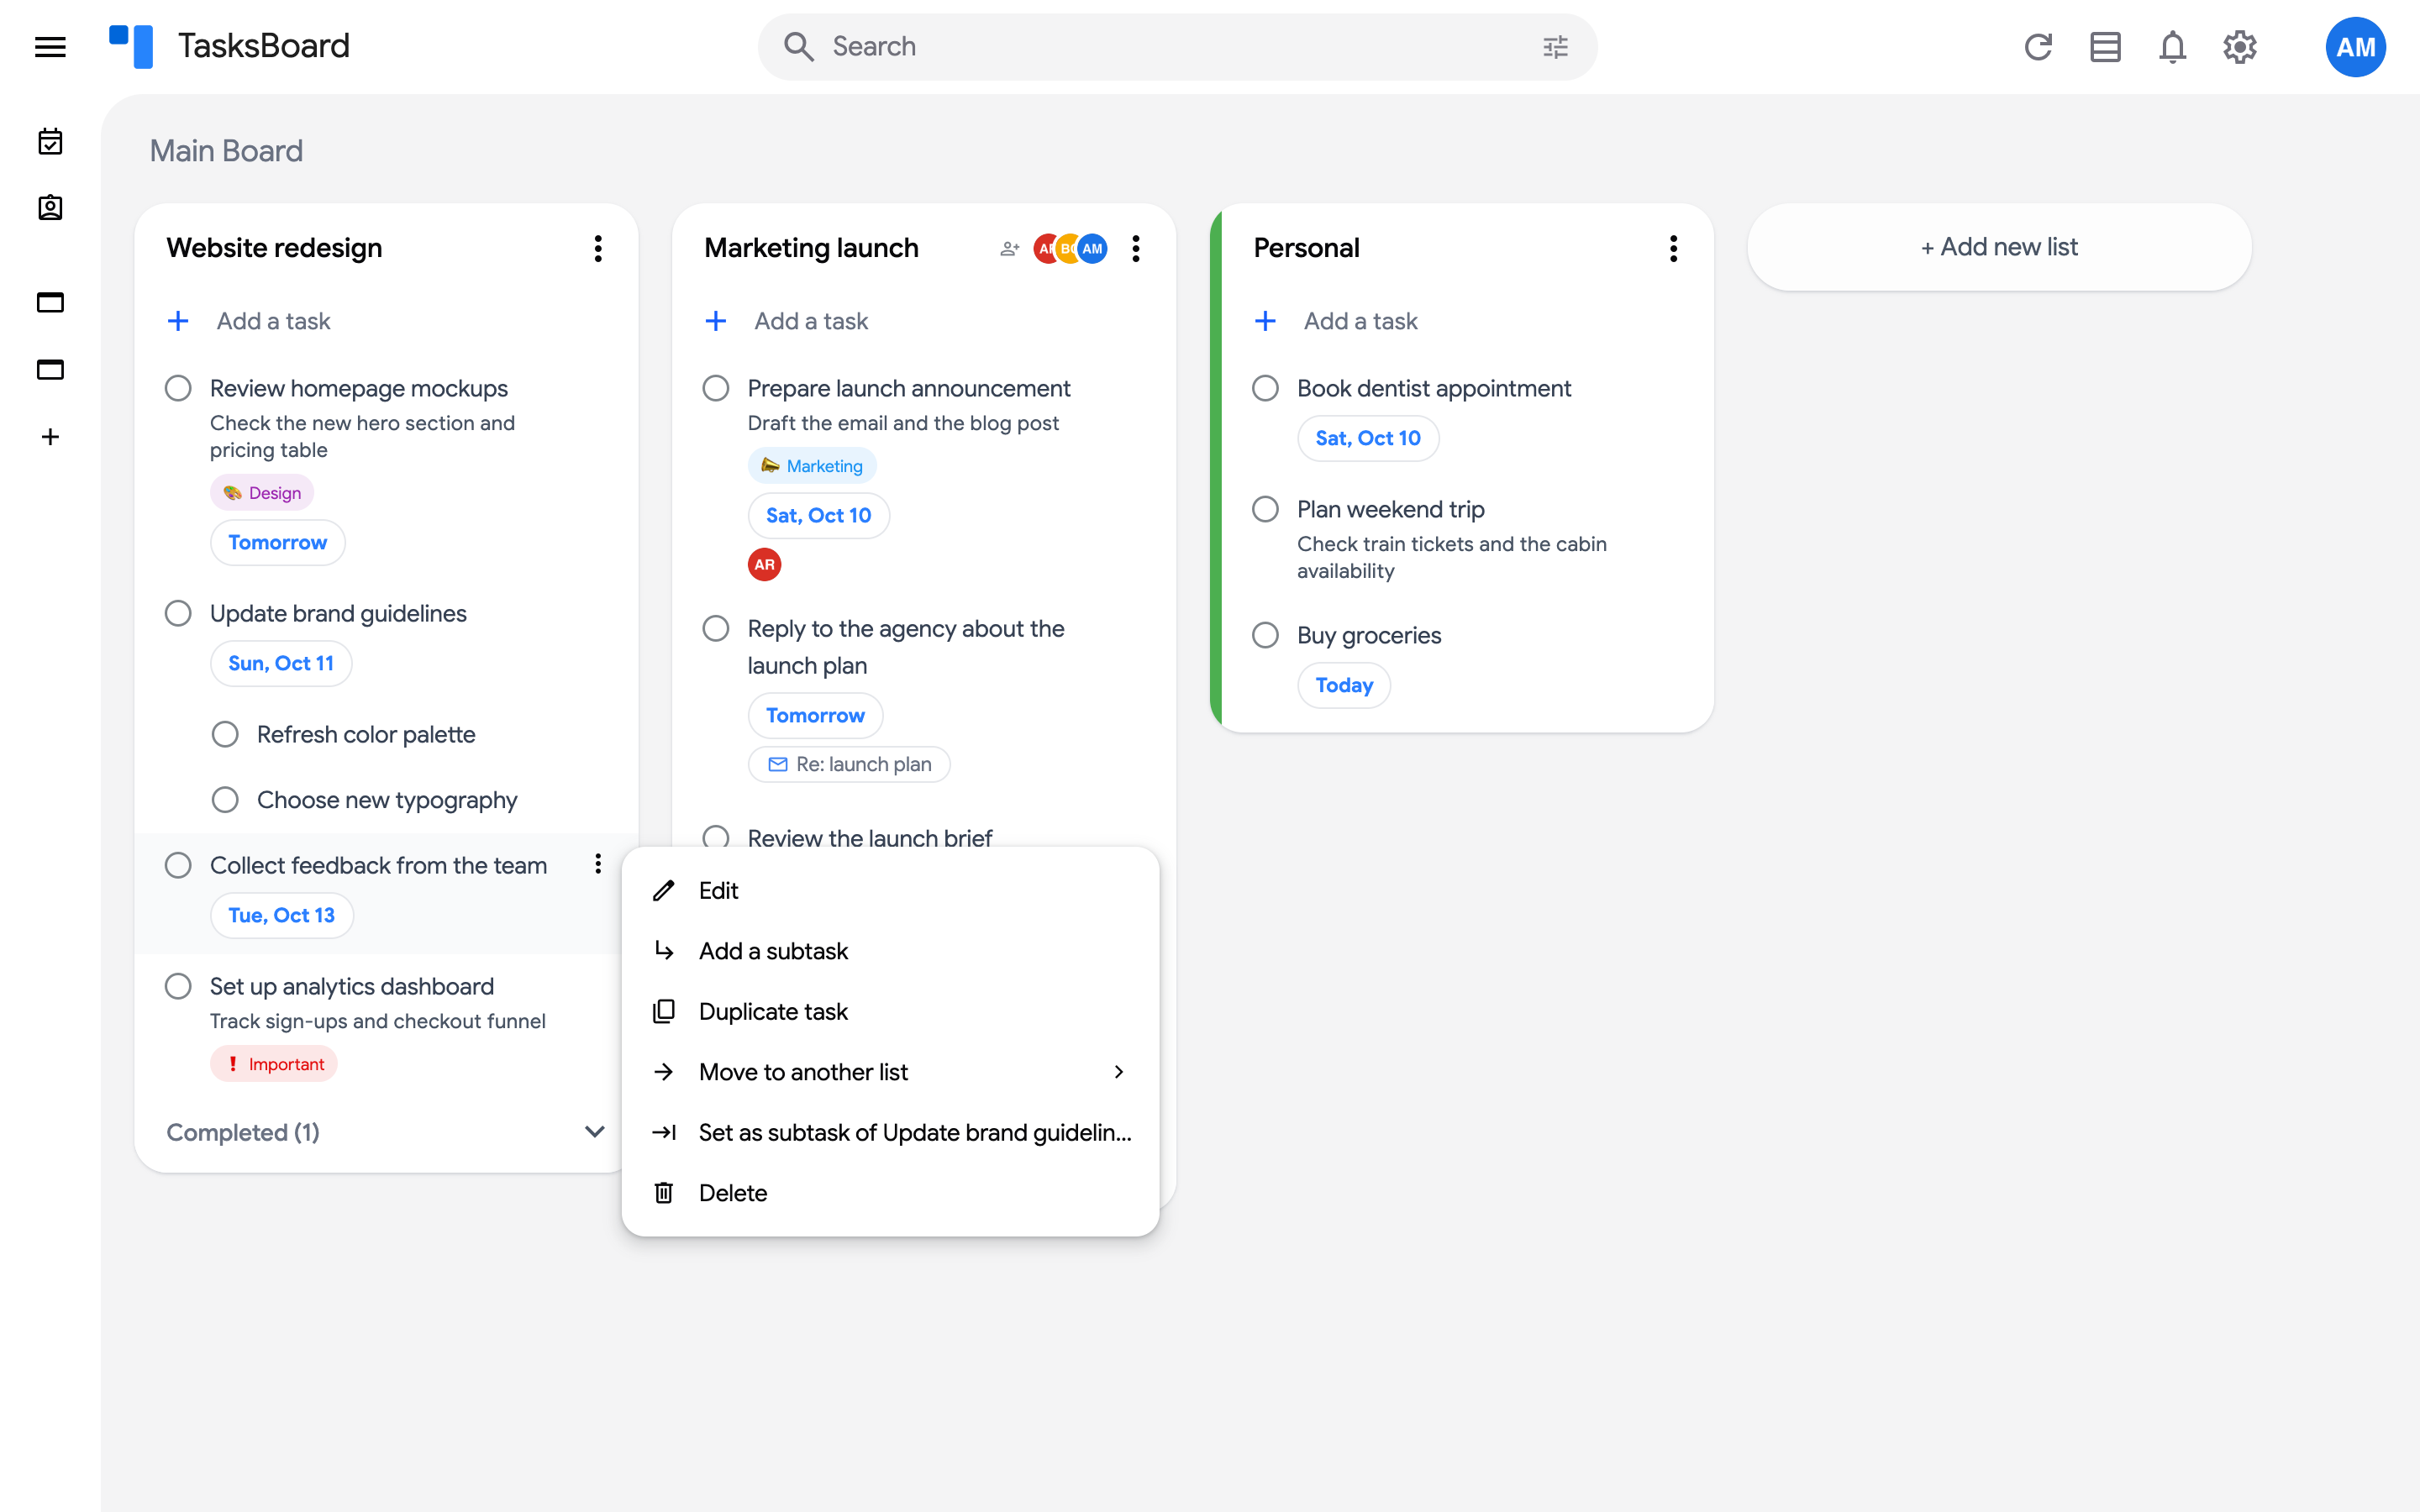Click the Marketing label chip
Viewport: 2420px width, 1512px height.
[x=812, y=465]
